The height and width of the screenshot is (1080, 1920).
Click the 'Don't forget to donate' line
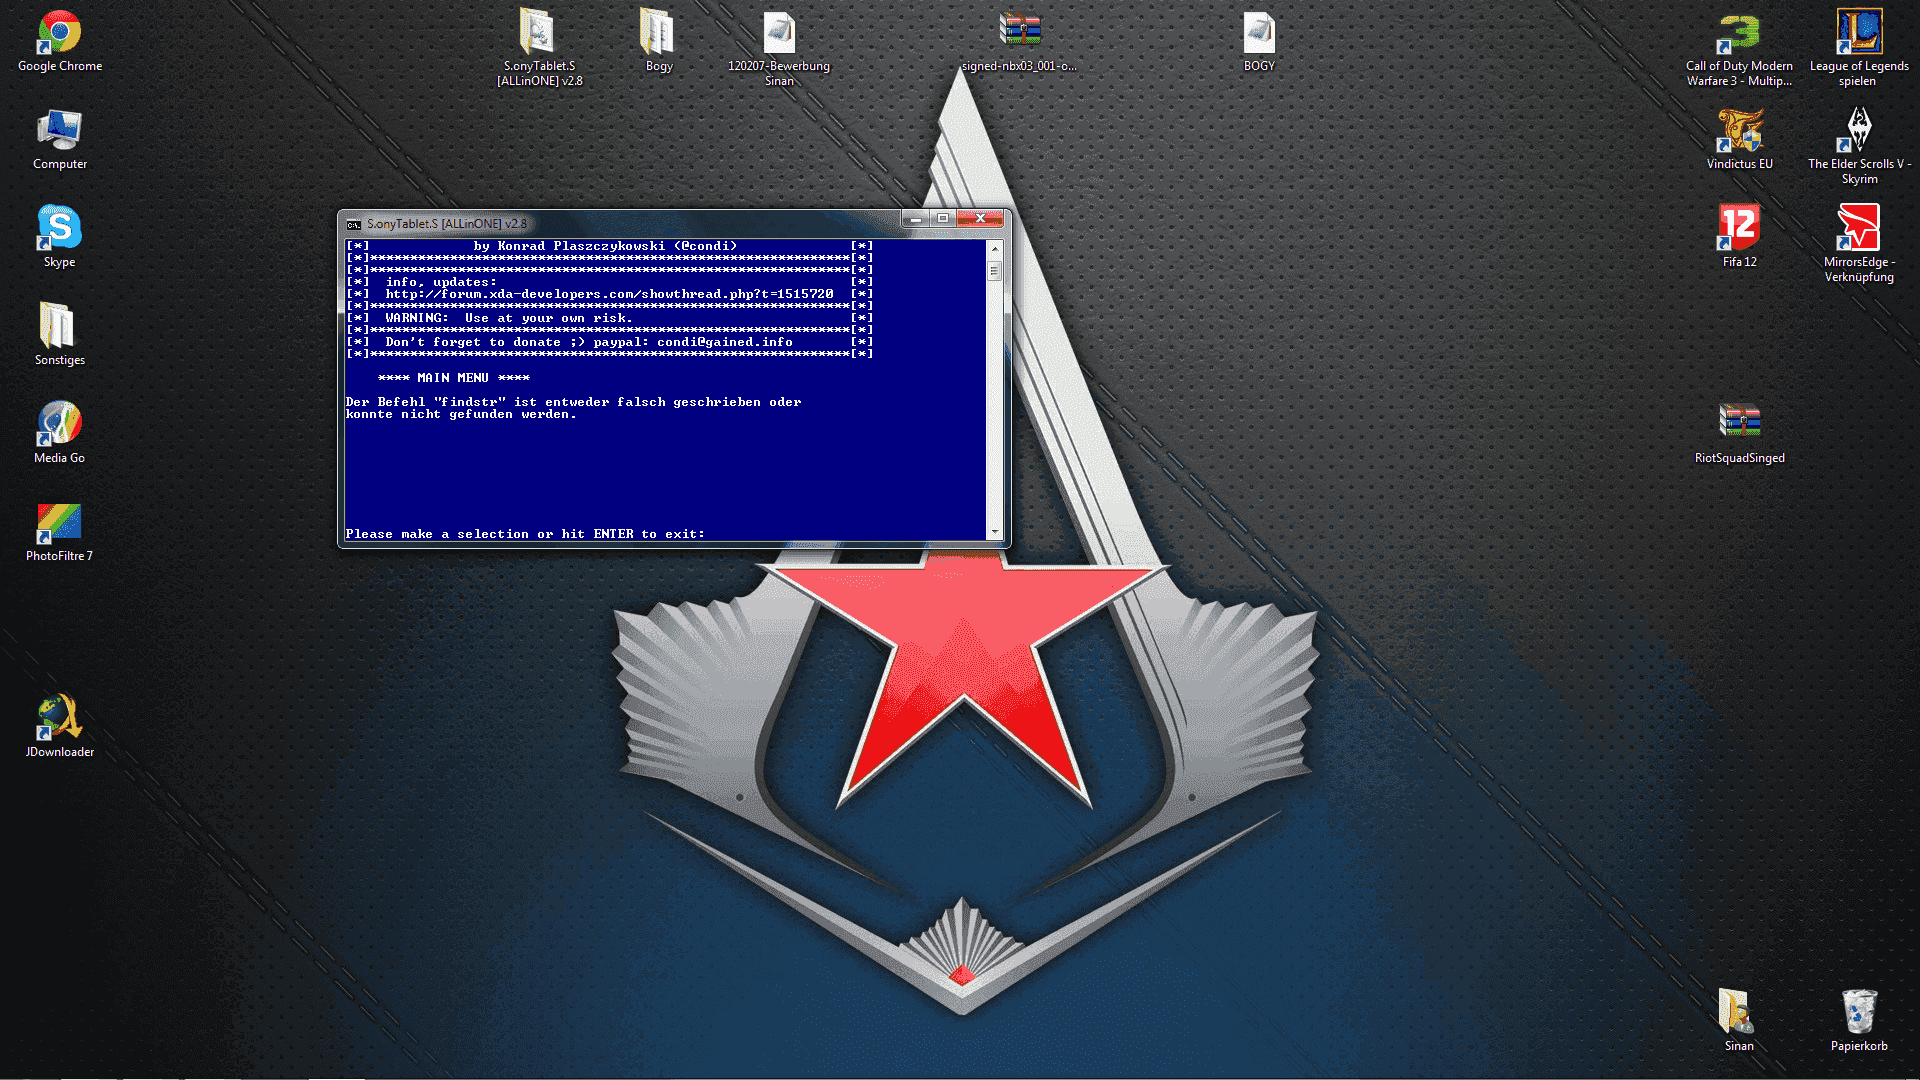tap(589, 342)
